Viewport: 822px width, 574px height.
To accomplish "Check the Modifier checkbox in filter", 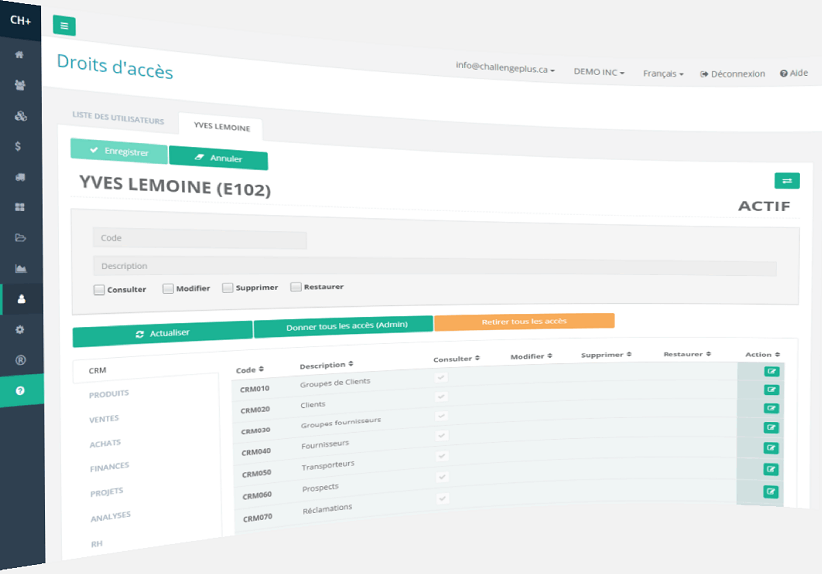I will [168, 289].
